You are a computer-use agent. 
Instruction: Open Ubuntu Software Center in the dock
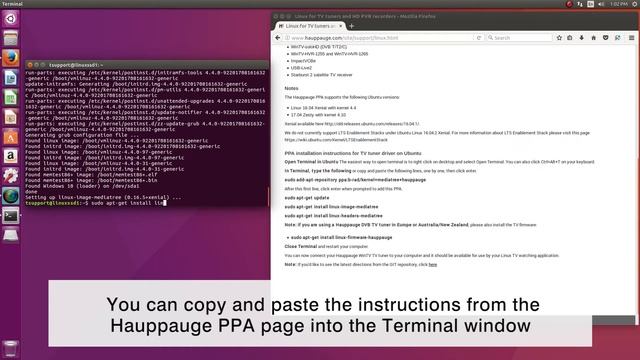[11, 137]
